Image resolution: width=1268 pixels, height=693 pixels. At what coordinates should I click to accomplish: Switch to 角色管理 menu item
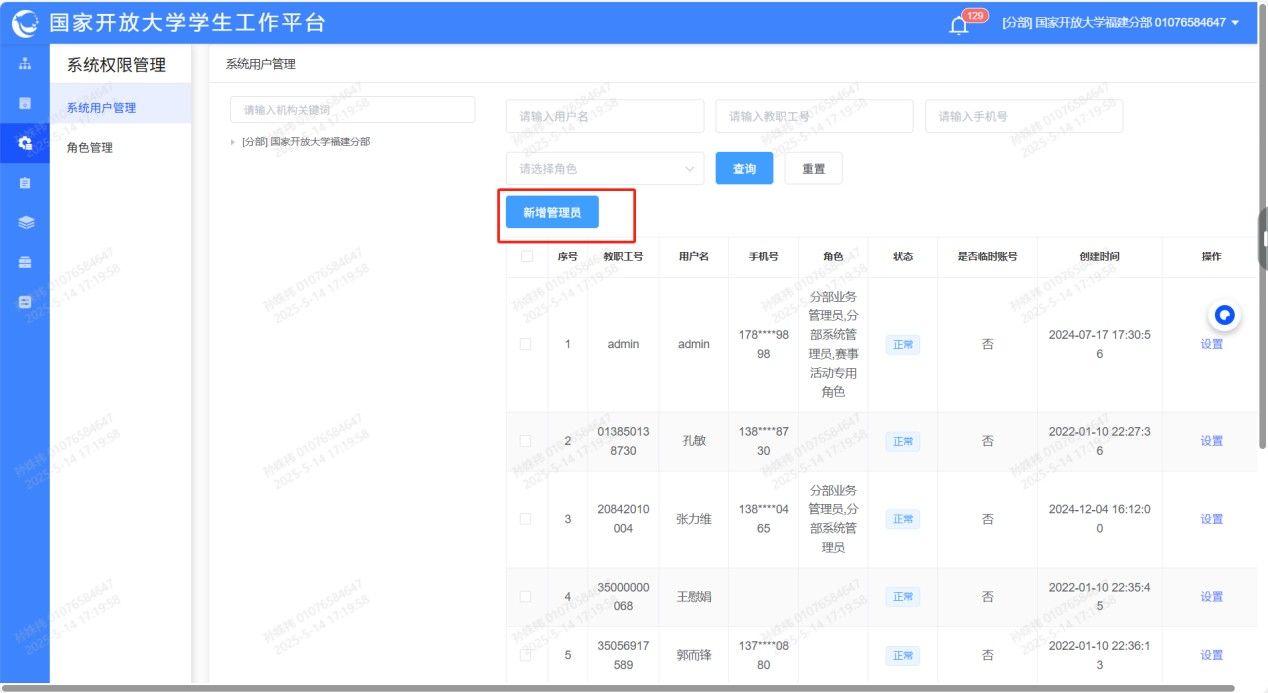(90, 147)
